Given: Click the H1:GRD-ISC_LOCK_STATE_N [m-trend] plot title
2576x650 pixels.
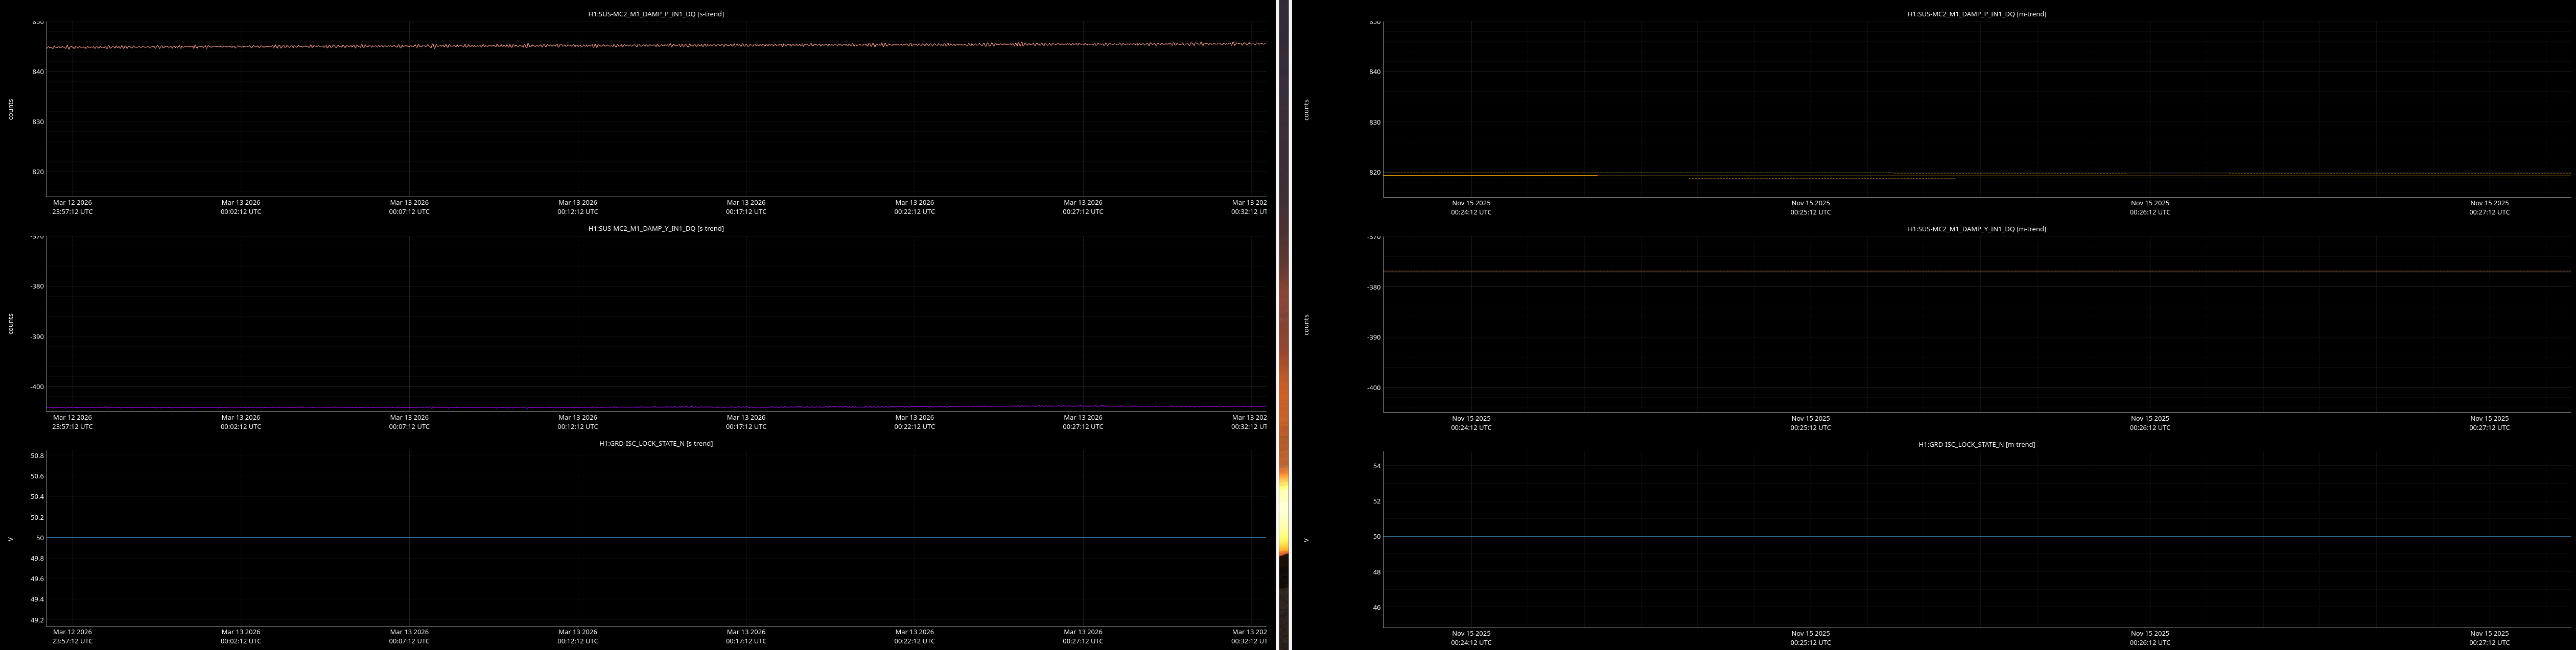Looking at the screenshot, I should click(x=1976, y=444).
